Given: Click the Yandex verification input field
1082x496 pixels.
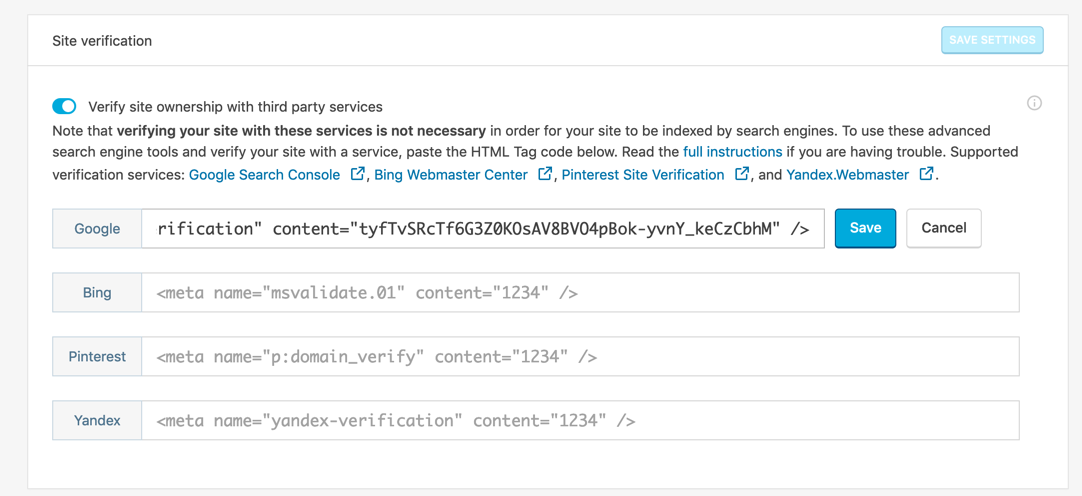Looking at the screenshot, I should point(580,421).
